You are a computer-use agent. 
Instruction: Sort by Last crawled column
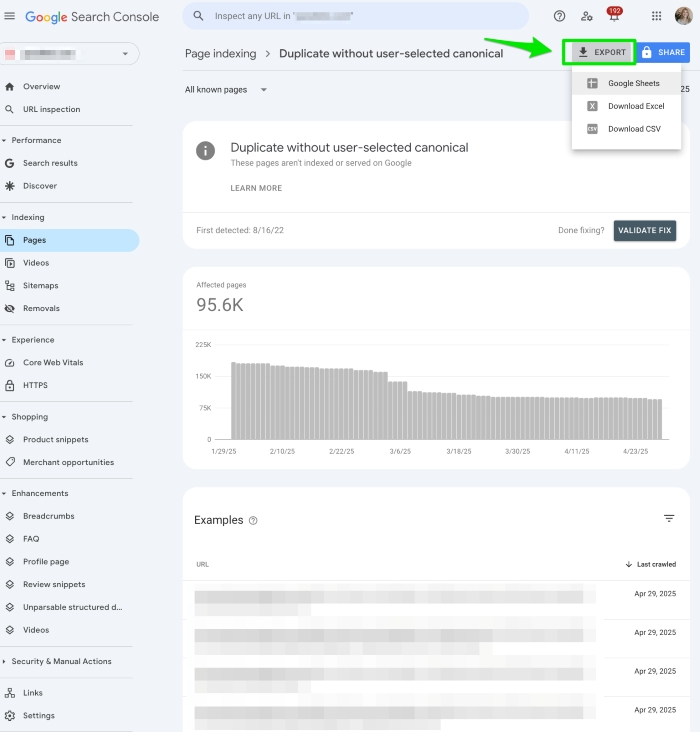pyautogui.click(x=651, y=564)
